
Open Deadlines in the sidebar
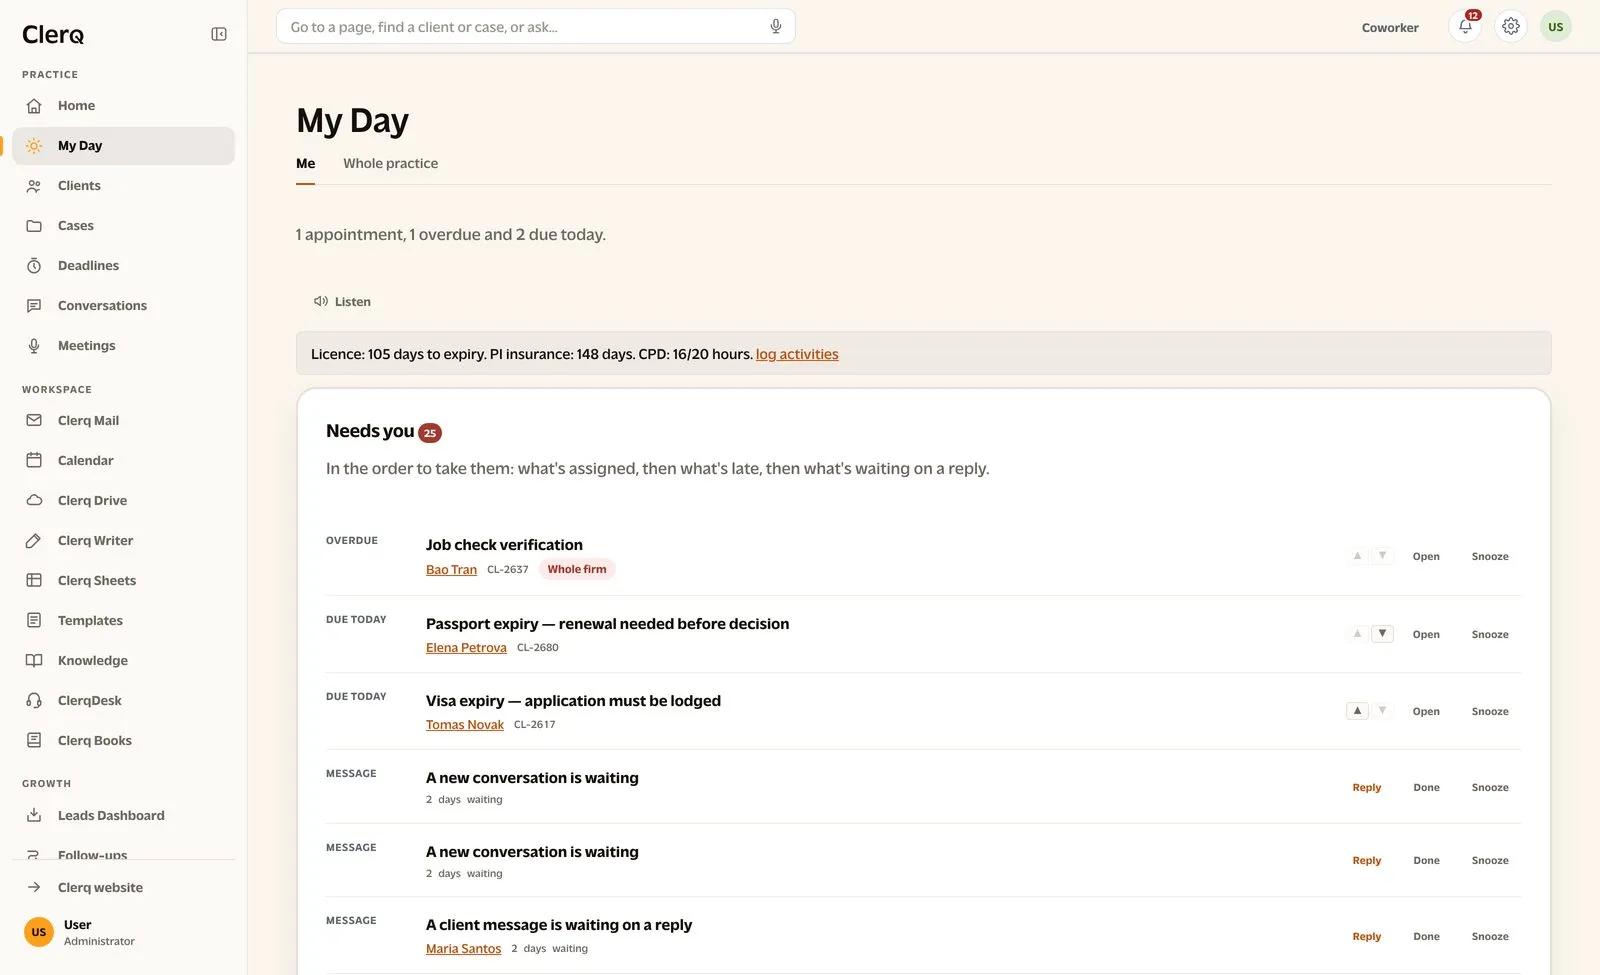pos(124,266)
